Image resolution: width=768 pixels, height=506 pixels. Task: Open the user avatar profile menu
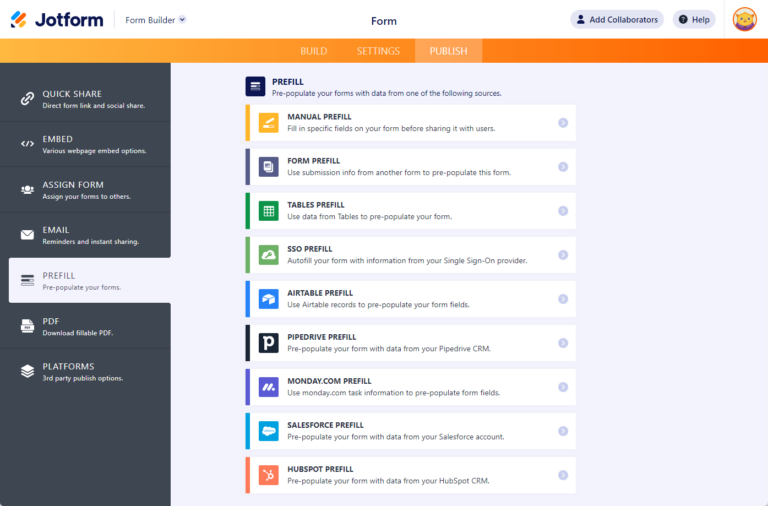(744, 19)
